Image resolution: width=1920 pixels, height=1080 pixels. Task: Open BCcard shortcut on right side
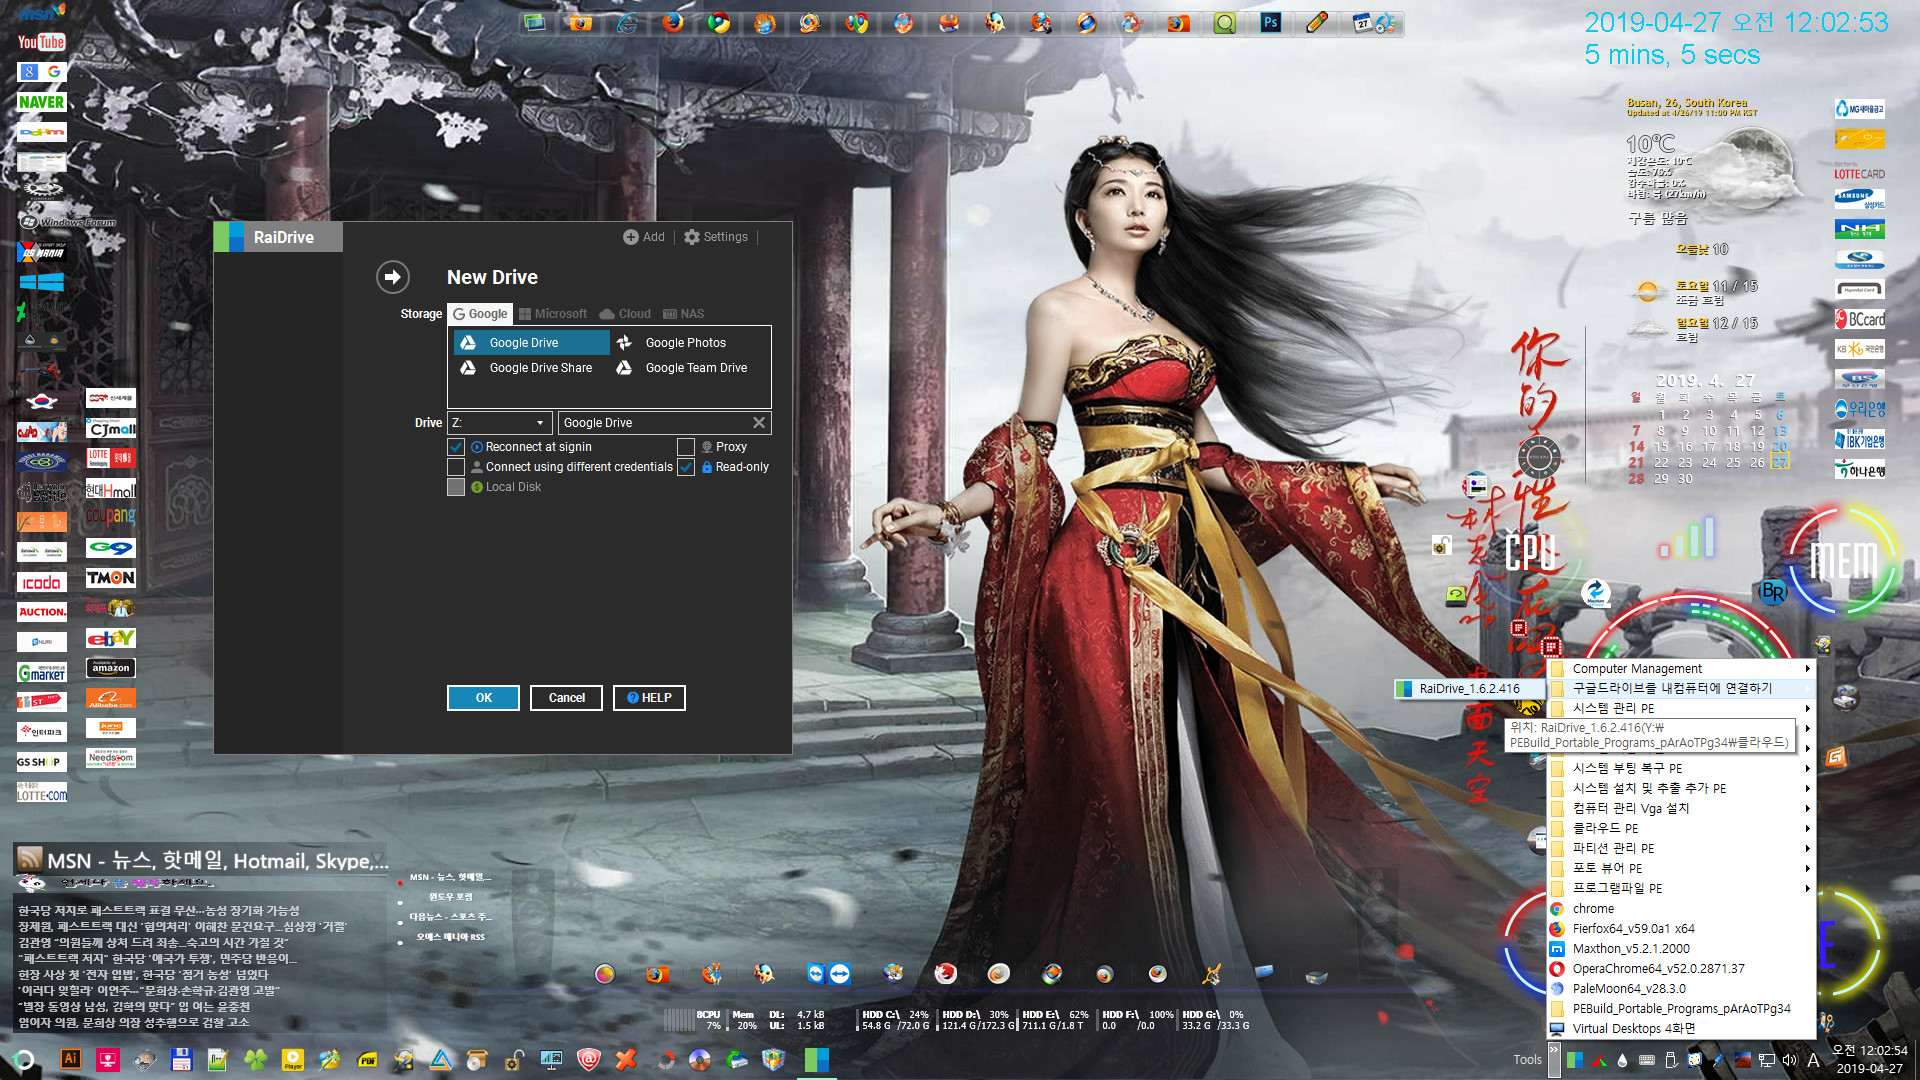coord(1860,320)
